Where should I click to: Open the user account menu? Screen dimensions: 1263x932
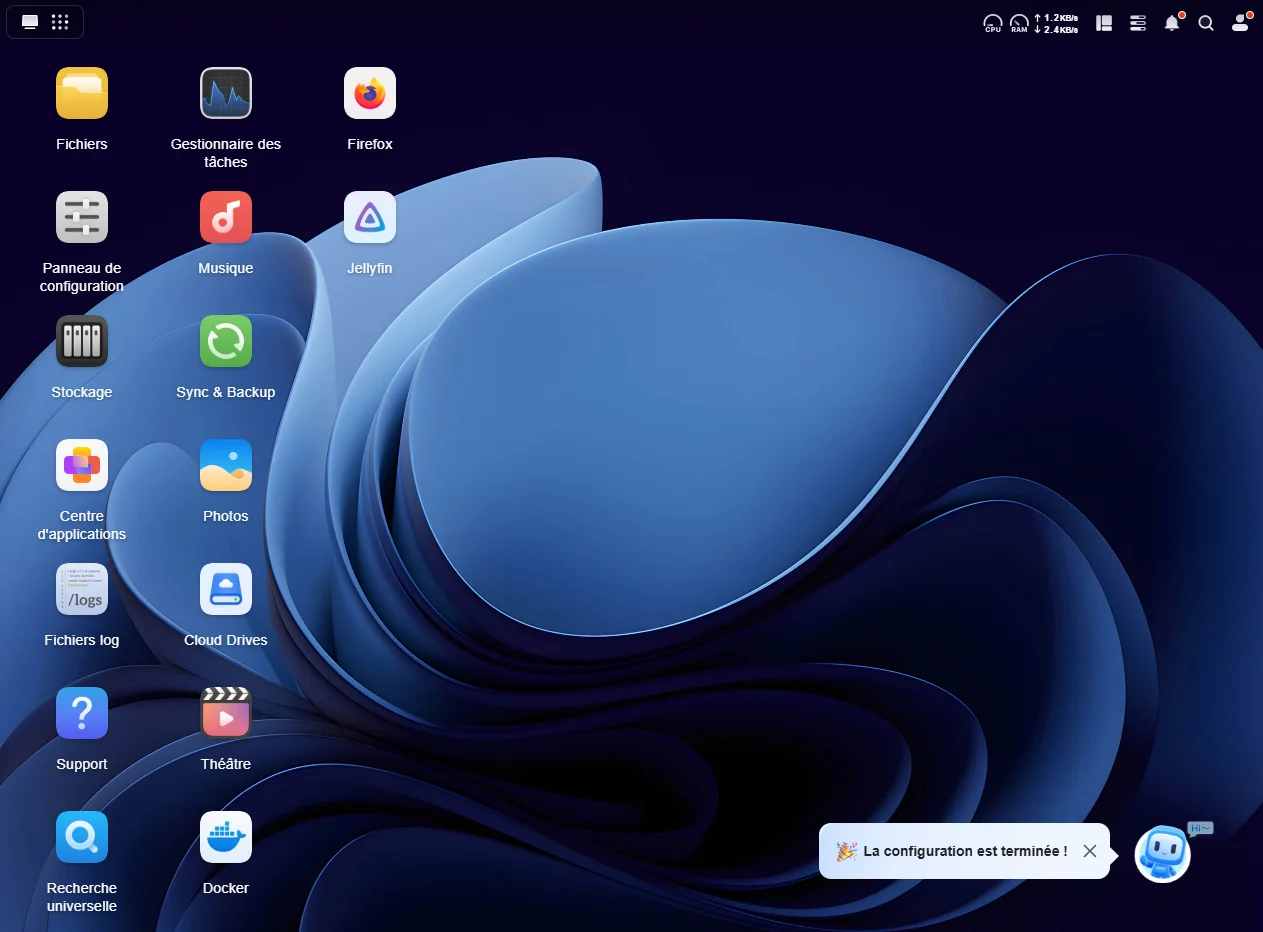pyautogui.click(x=1240, y=23)
